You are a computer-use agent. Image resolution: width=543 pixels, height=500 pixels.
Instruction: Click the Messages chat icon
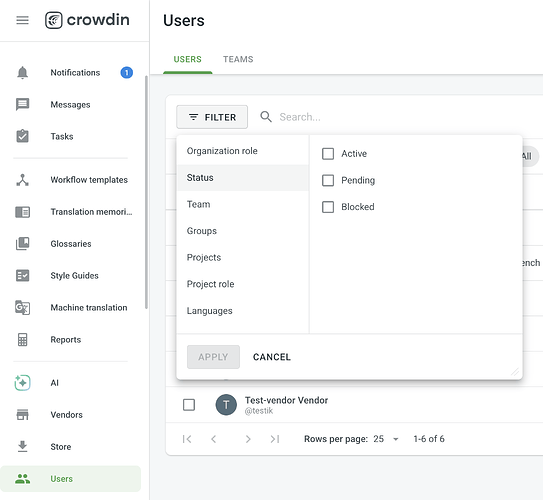[23, 105]
